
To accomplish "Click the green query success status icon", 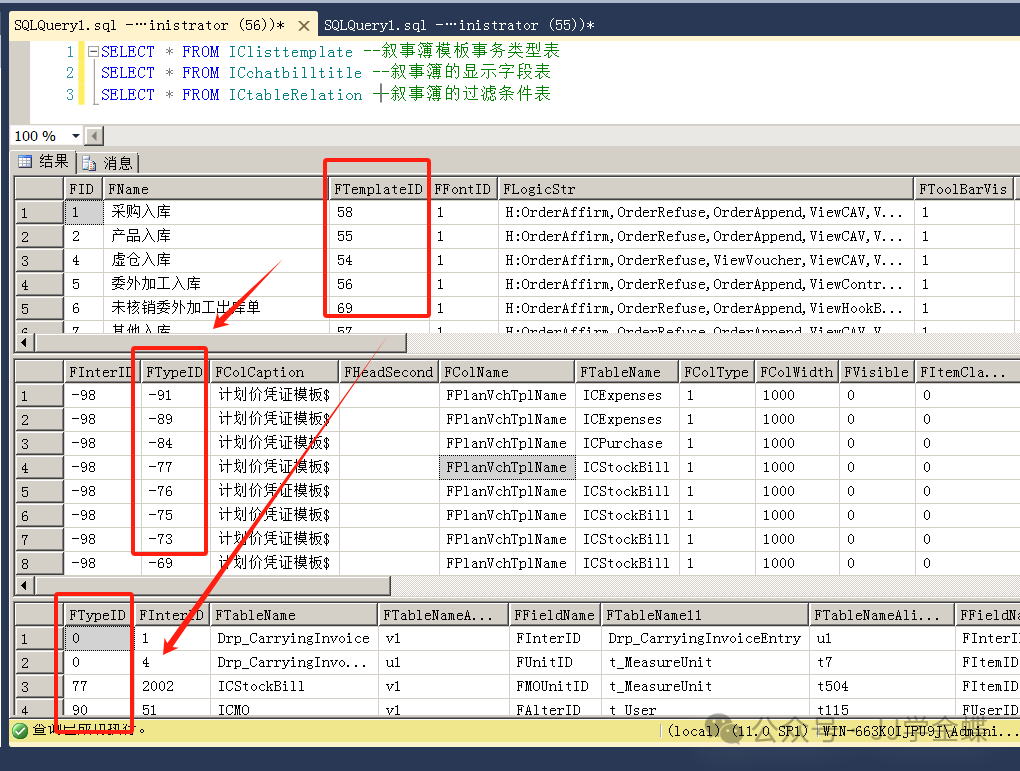I will tap(19, 730).
